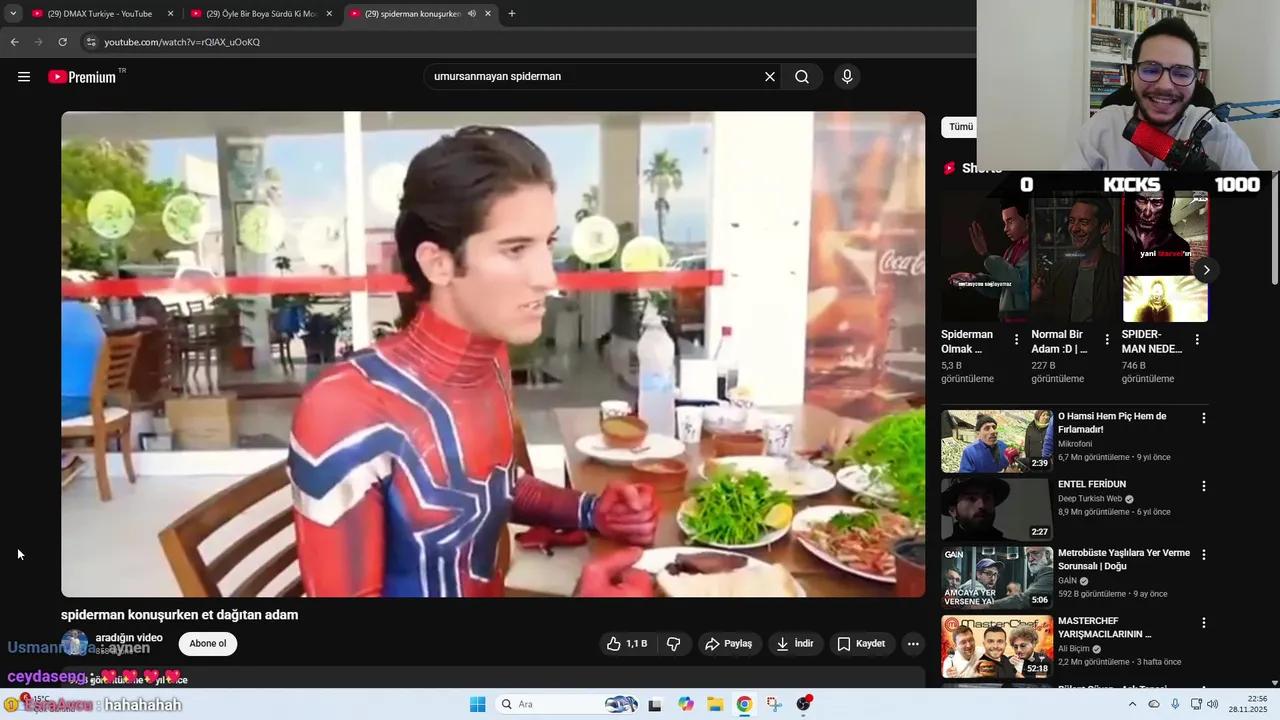Share the video via Paylaş
This screenshot has height=720, width=1280.
pyautogui.click(x=728, y=644)
